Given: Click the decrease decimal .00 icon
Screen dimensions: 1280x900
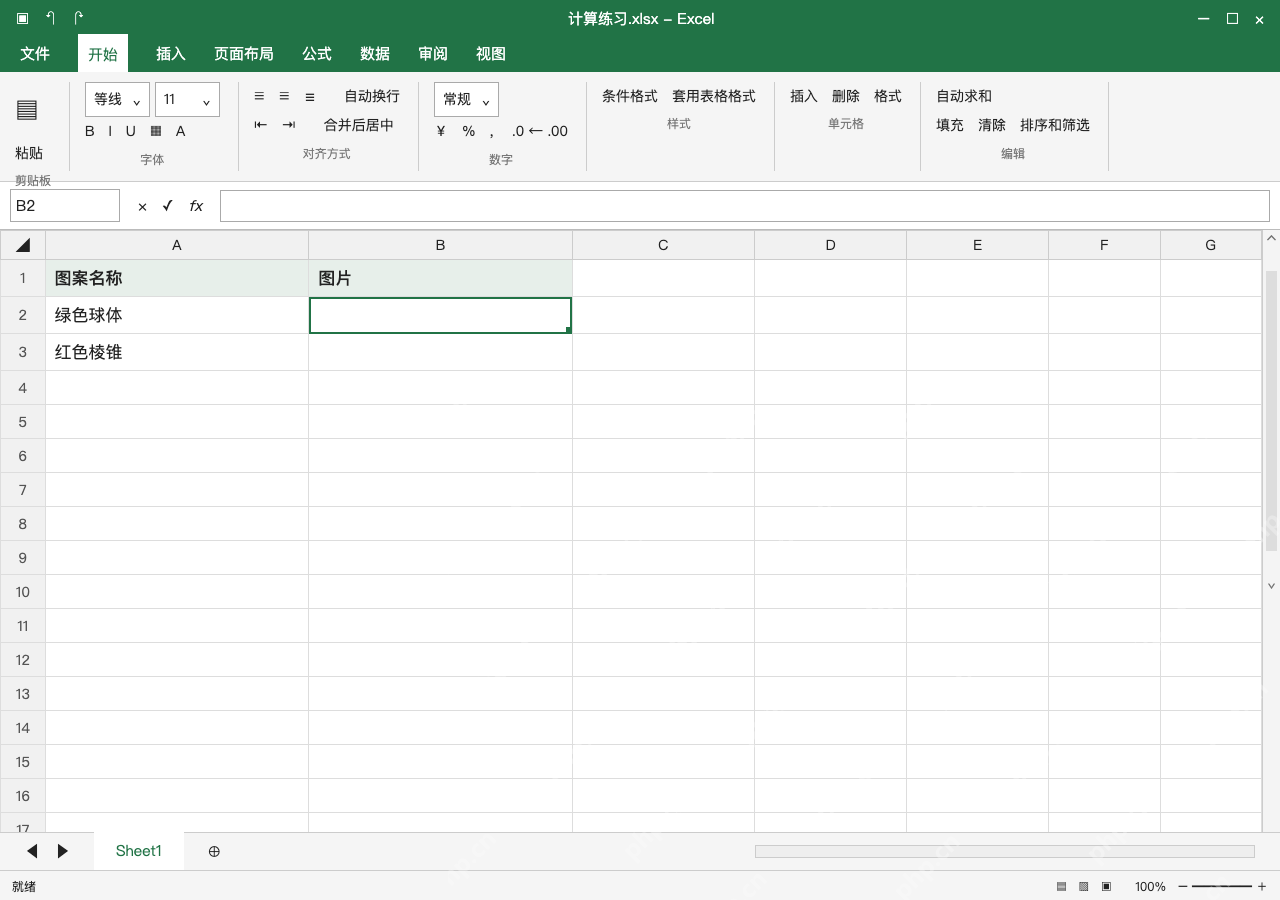Looking at the screenshot, I should (x=558, y=131).
